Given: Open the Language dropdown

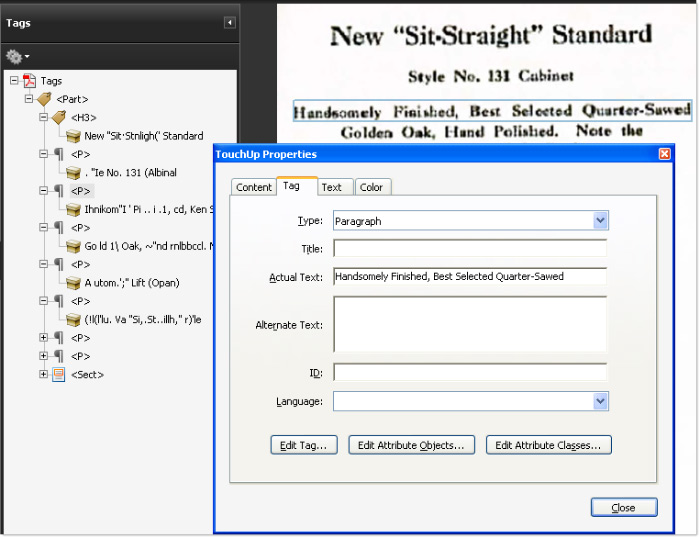Looking at the screenshot, I should pyautogui.click(x=600, y=401).
